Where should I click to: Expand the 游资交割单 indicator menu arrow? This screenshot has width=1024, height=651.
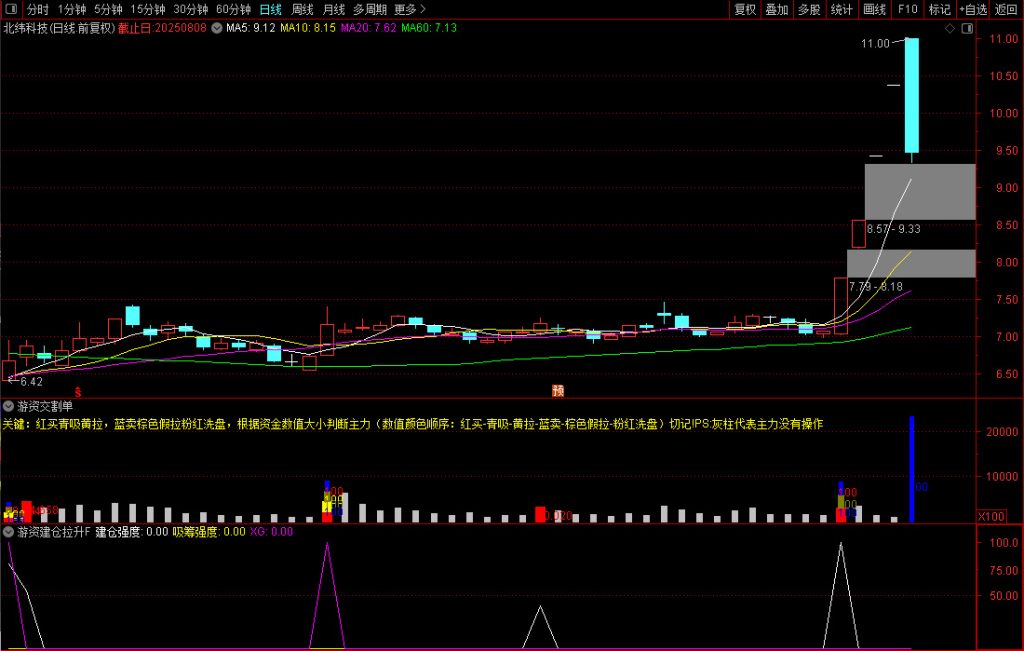[9, 406]
